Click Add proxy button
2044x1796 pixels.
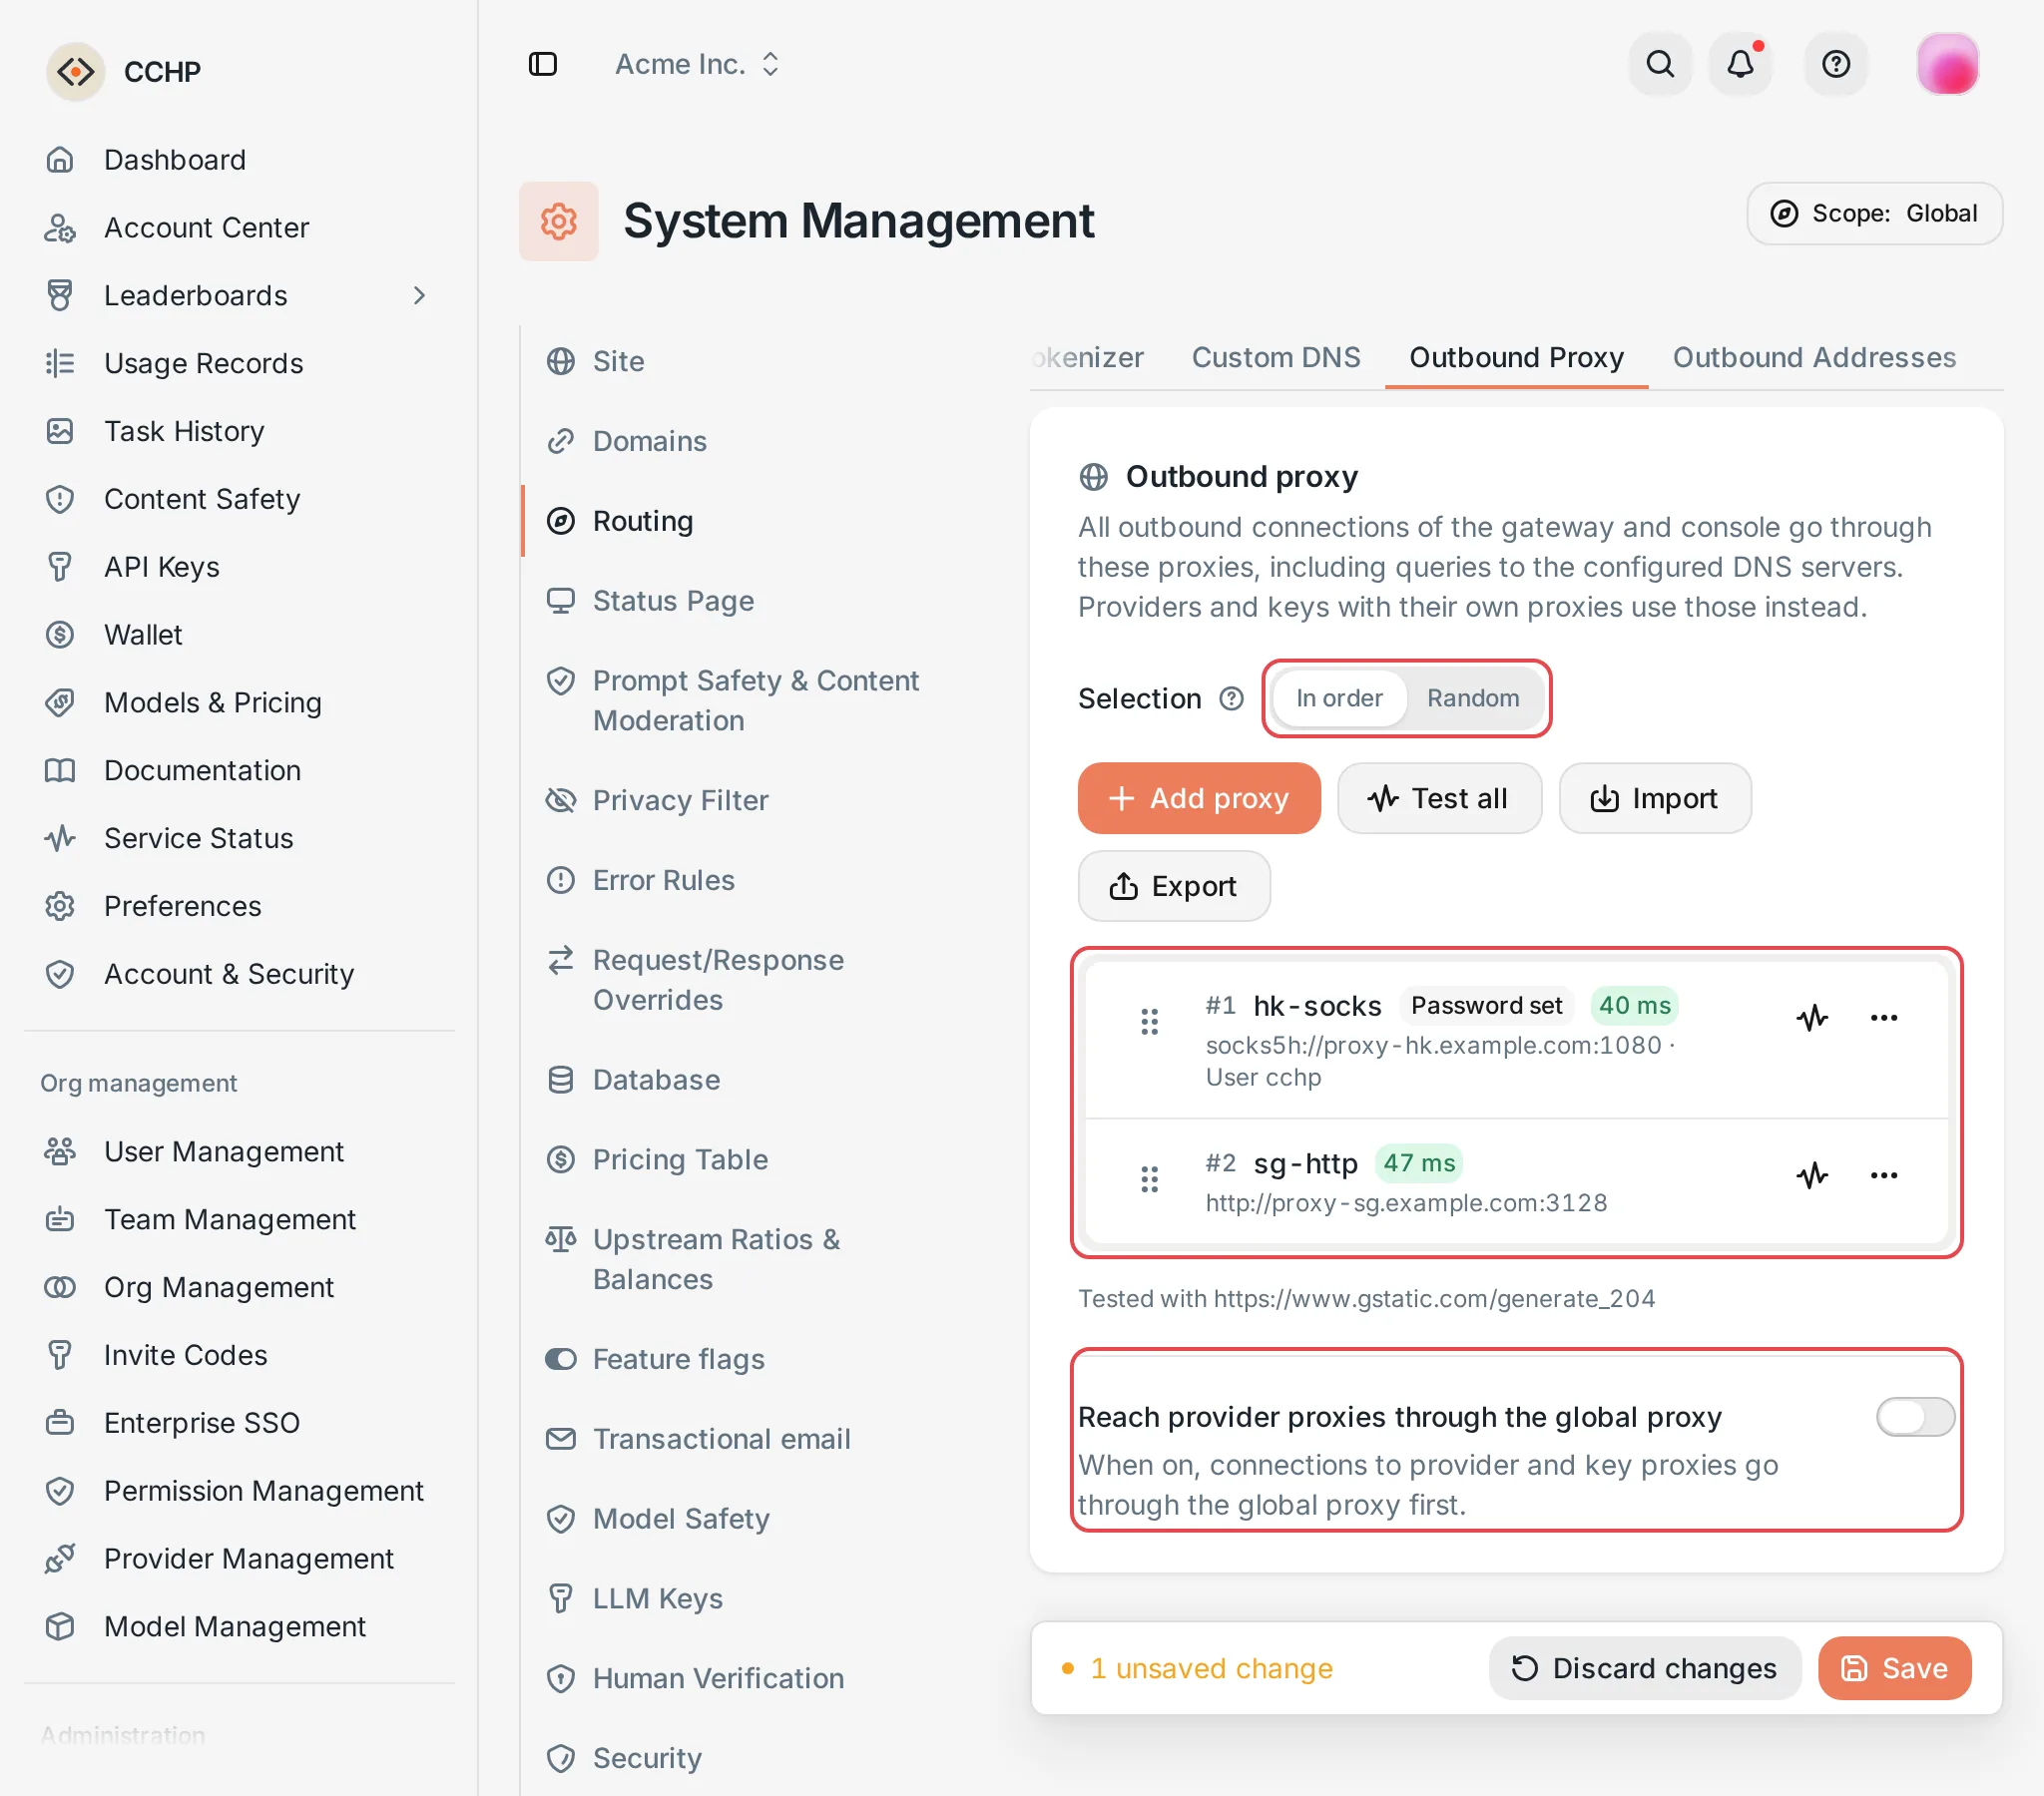click(1198, 798)
